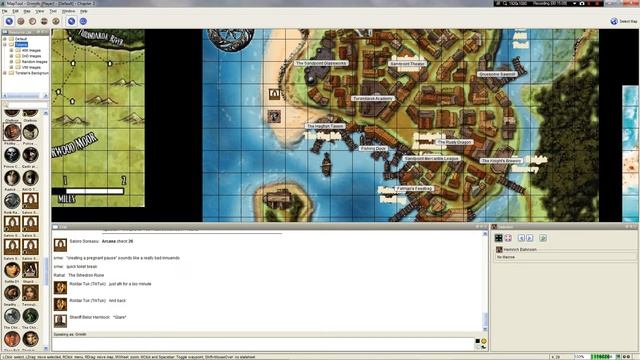Viewport: 640px width, 360px height.
Task: Select the highlighted bearded man token thumbnail
Action: point(12,132)
